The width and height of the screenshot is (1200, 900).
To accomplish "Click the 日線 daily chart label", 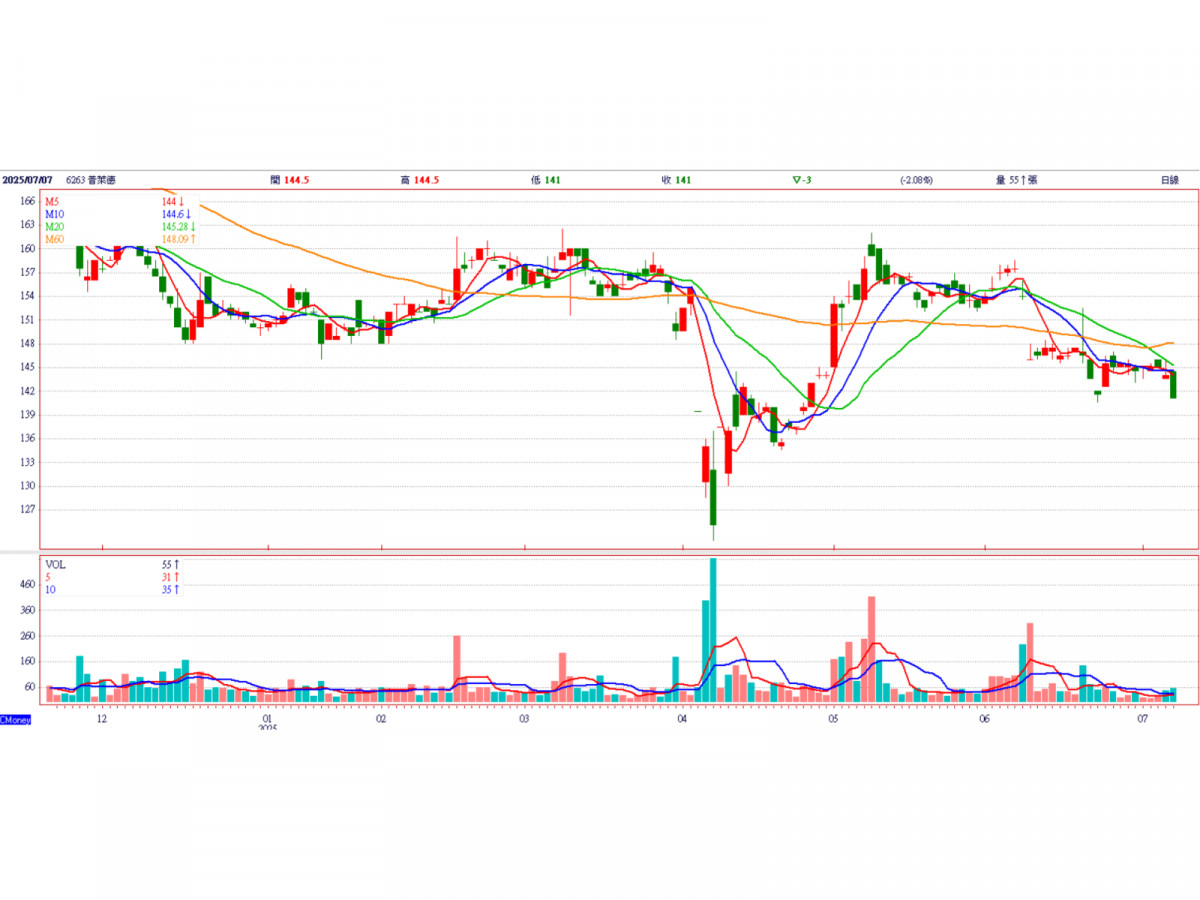I will [1169, 180].
